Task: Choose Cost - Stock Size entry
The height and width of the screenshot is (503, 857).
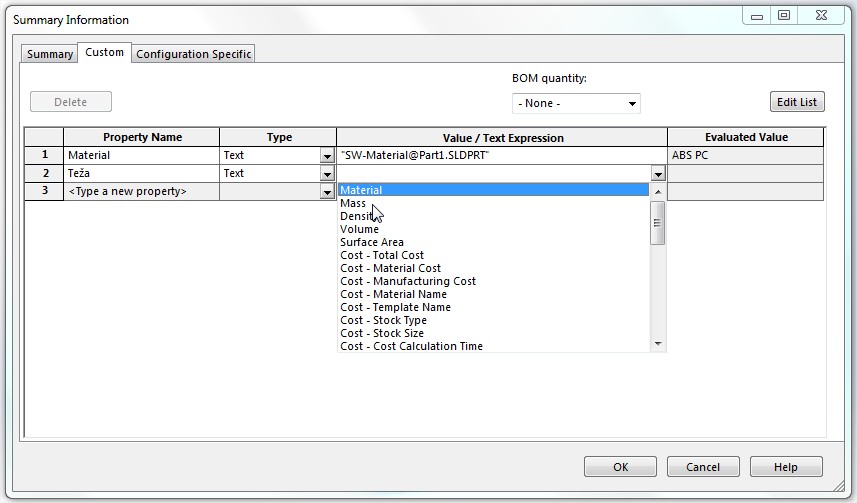Action: coord(382,333)
